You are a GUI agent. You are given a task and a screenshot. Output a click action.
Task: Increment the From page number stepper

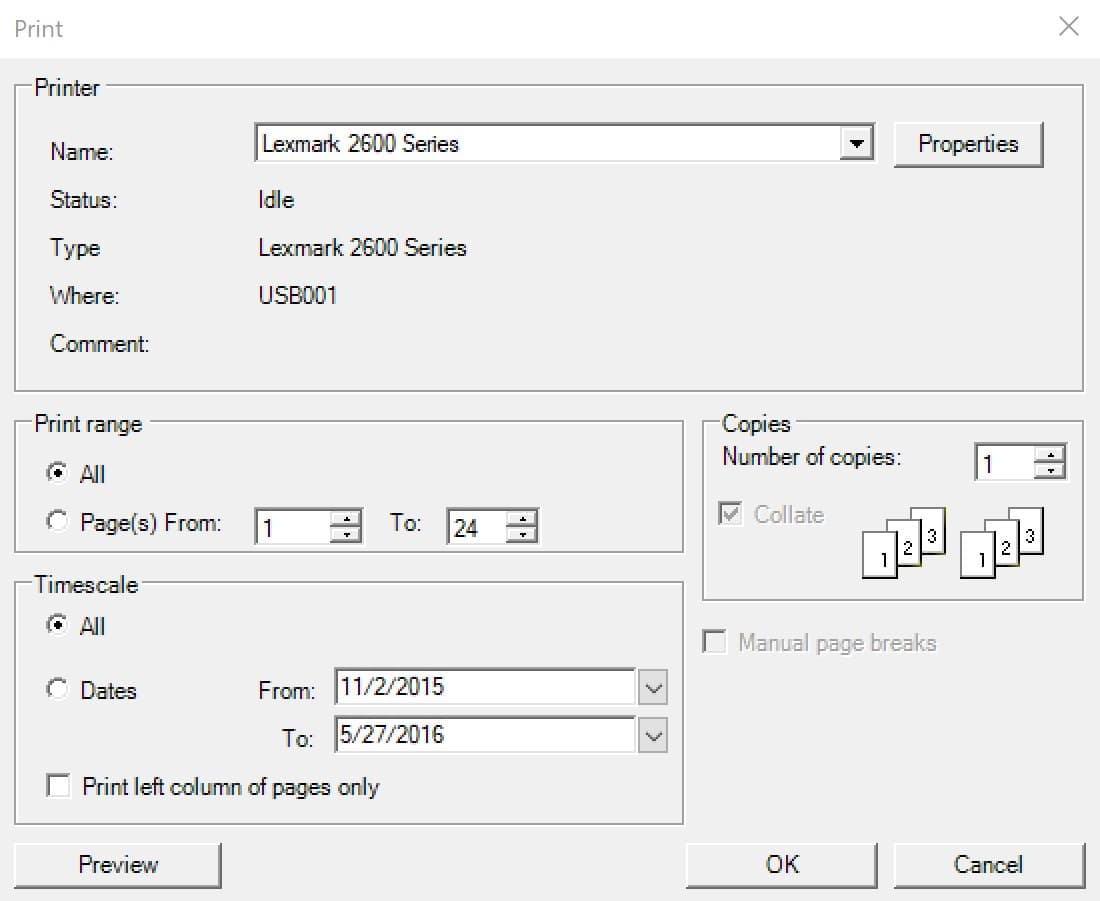[347, 517]
